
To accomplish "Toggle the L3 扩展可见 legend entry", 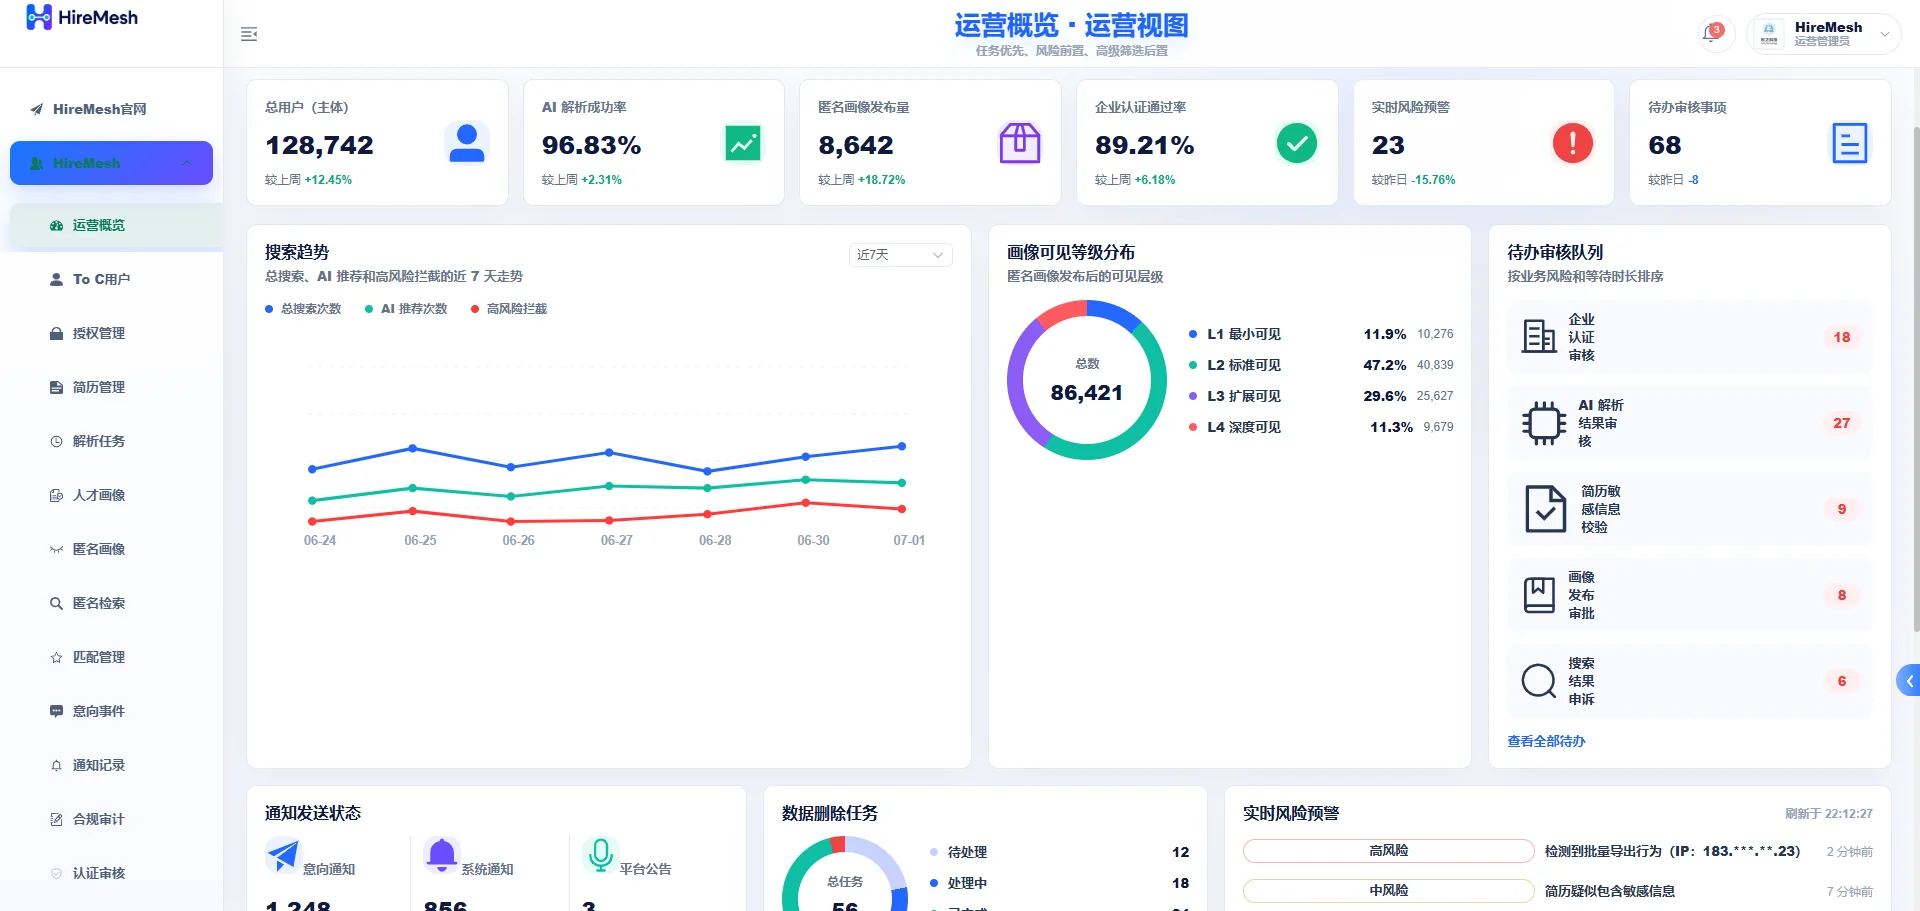I will tap(1235, 396).
